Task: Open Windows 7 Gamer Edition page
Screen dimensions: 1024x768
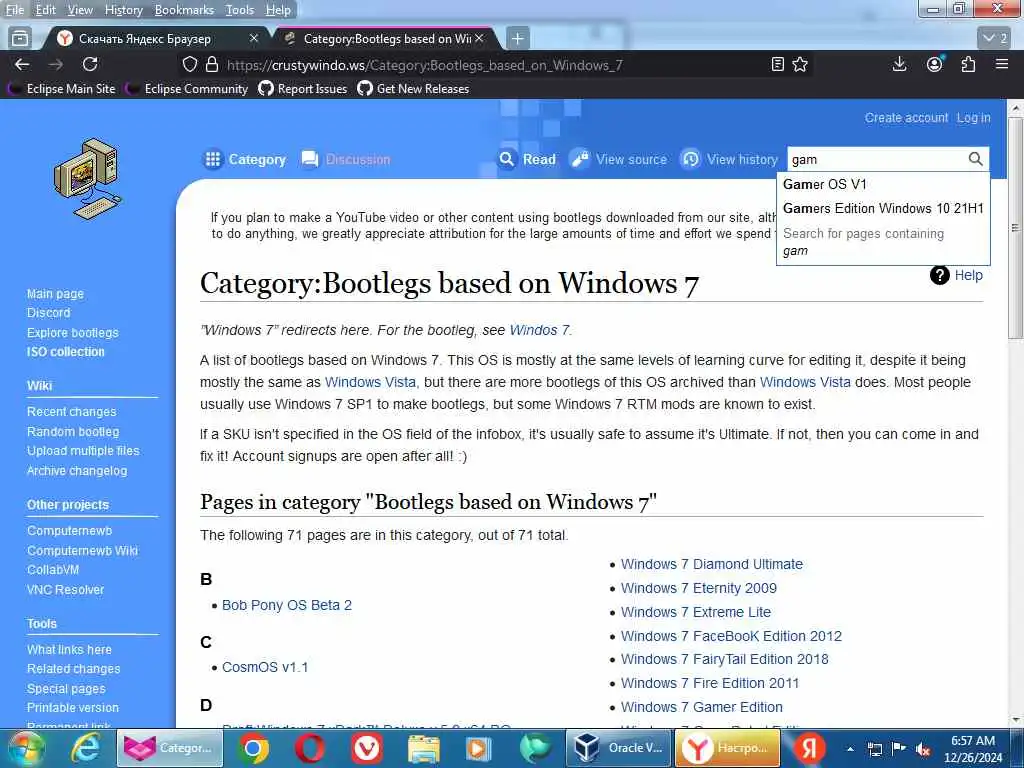Action: click(701, 707)
